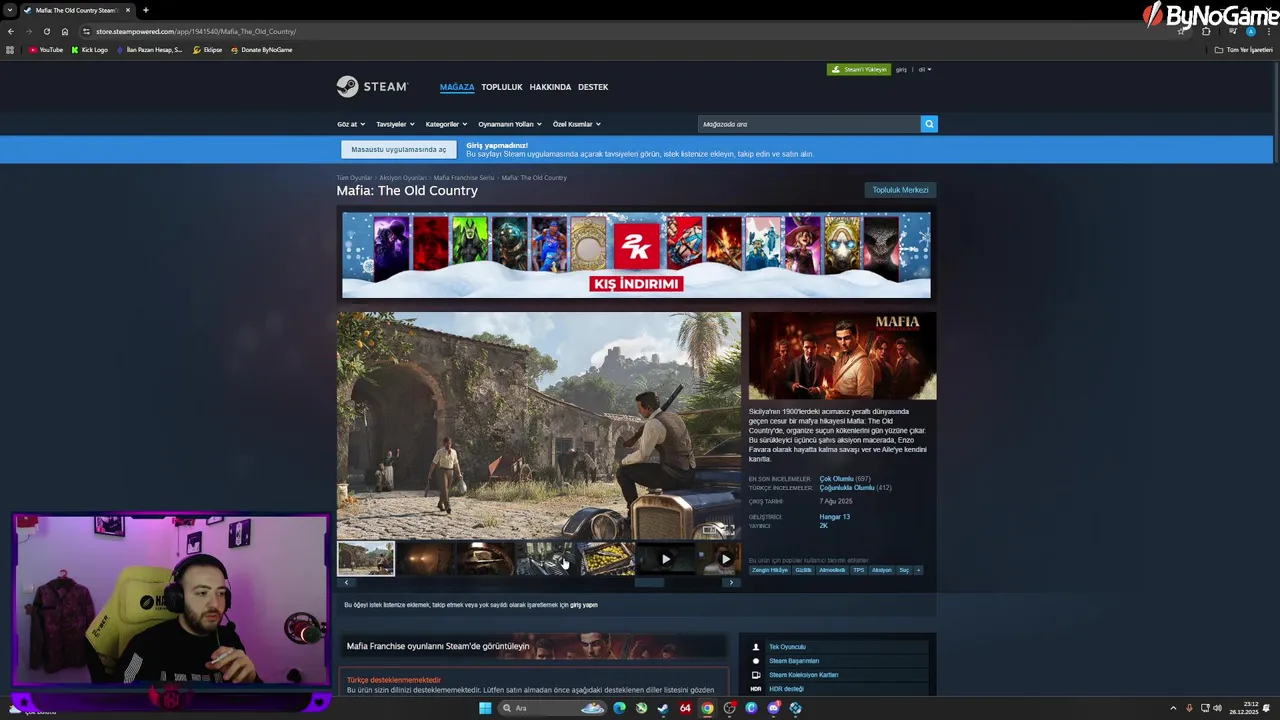Click the Steam Koleksiyon Kartları cards icon
This screenshot has width=1280, height=720.
coord(756,675)
